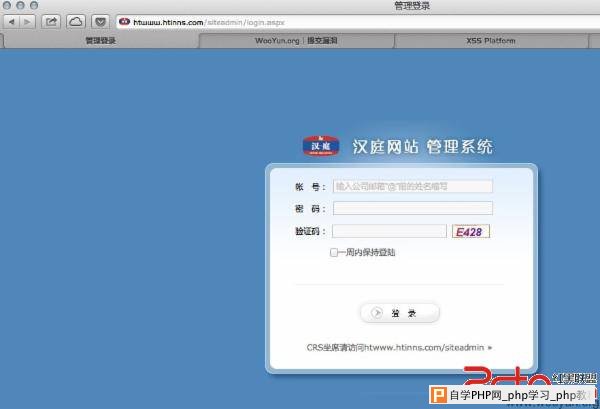Click the 汉庭网站 管理系统 heading text
600x409 pixels.
tap(422, 147)
